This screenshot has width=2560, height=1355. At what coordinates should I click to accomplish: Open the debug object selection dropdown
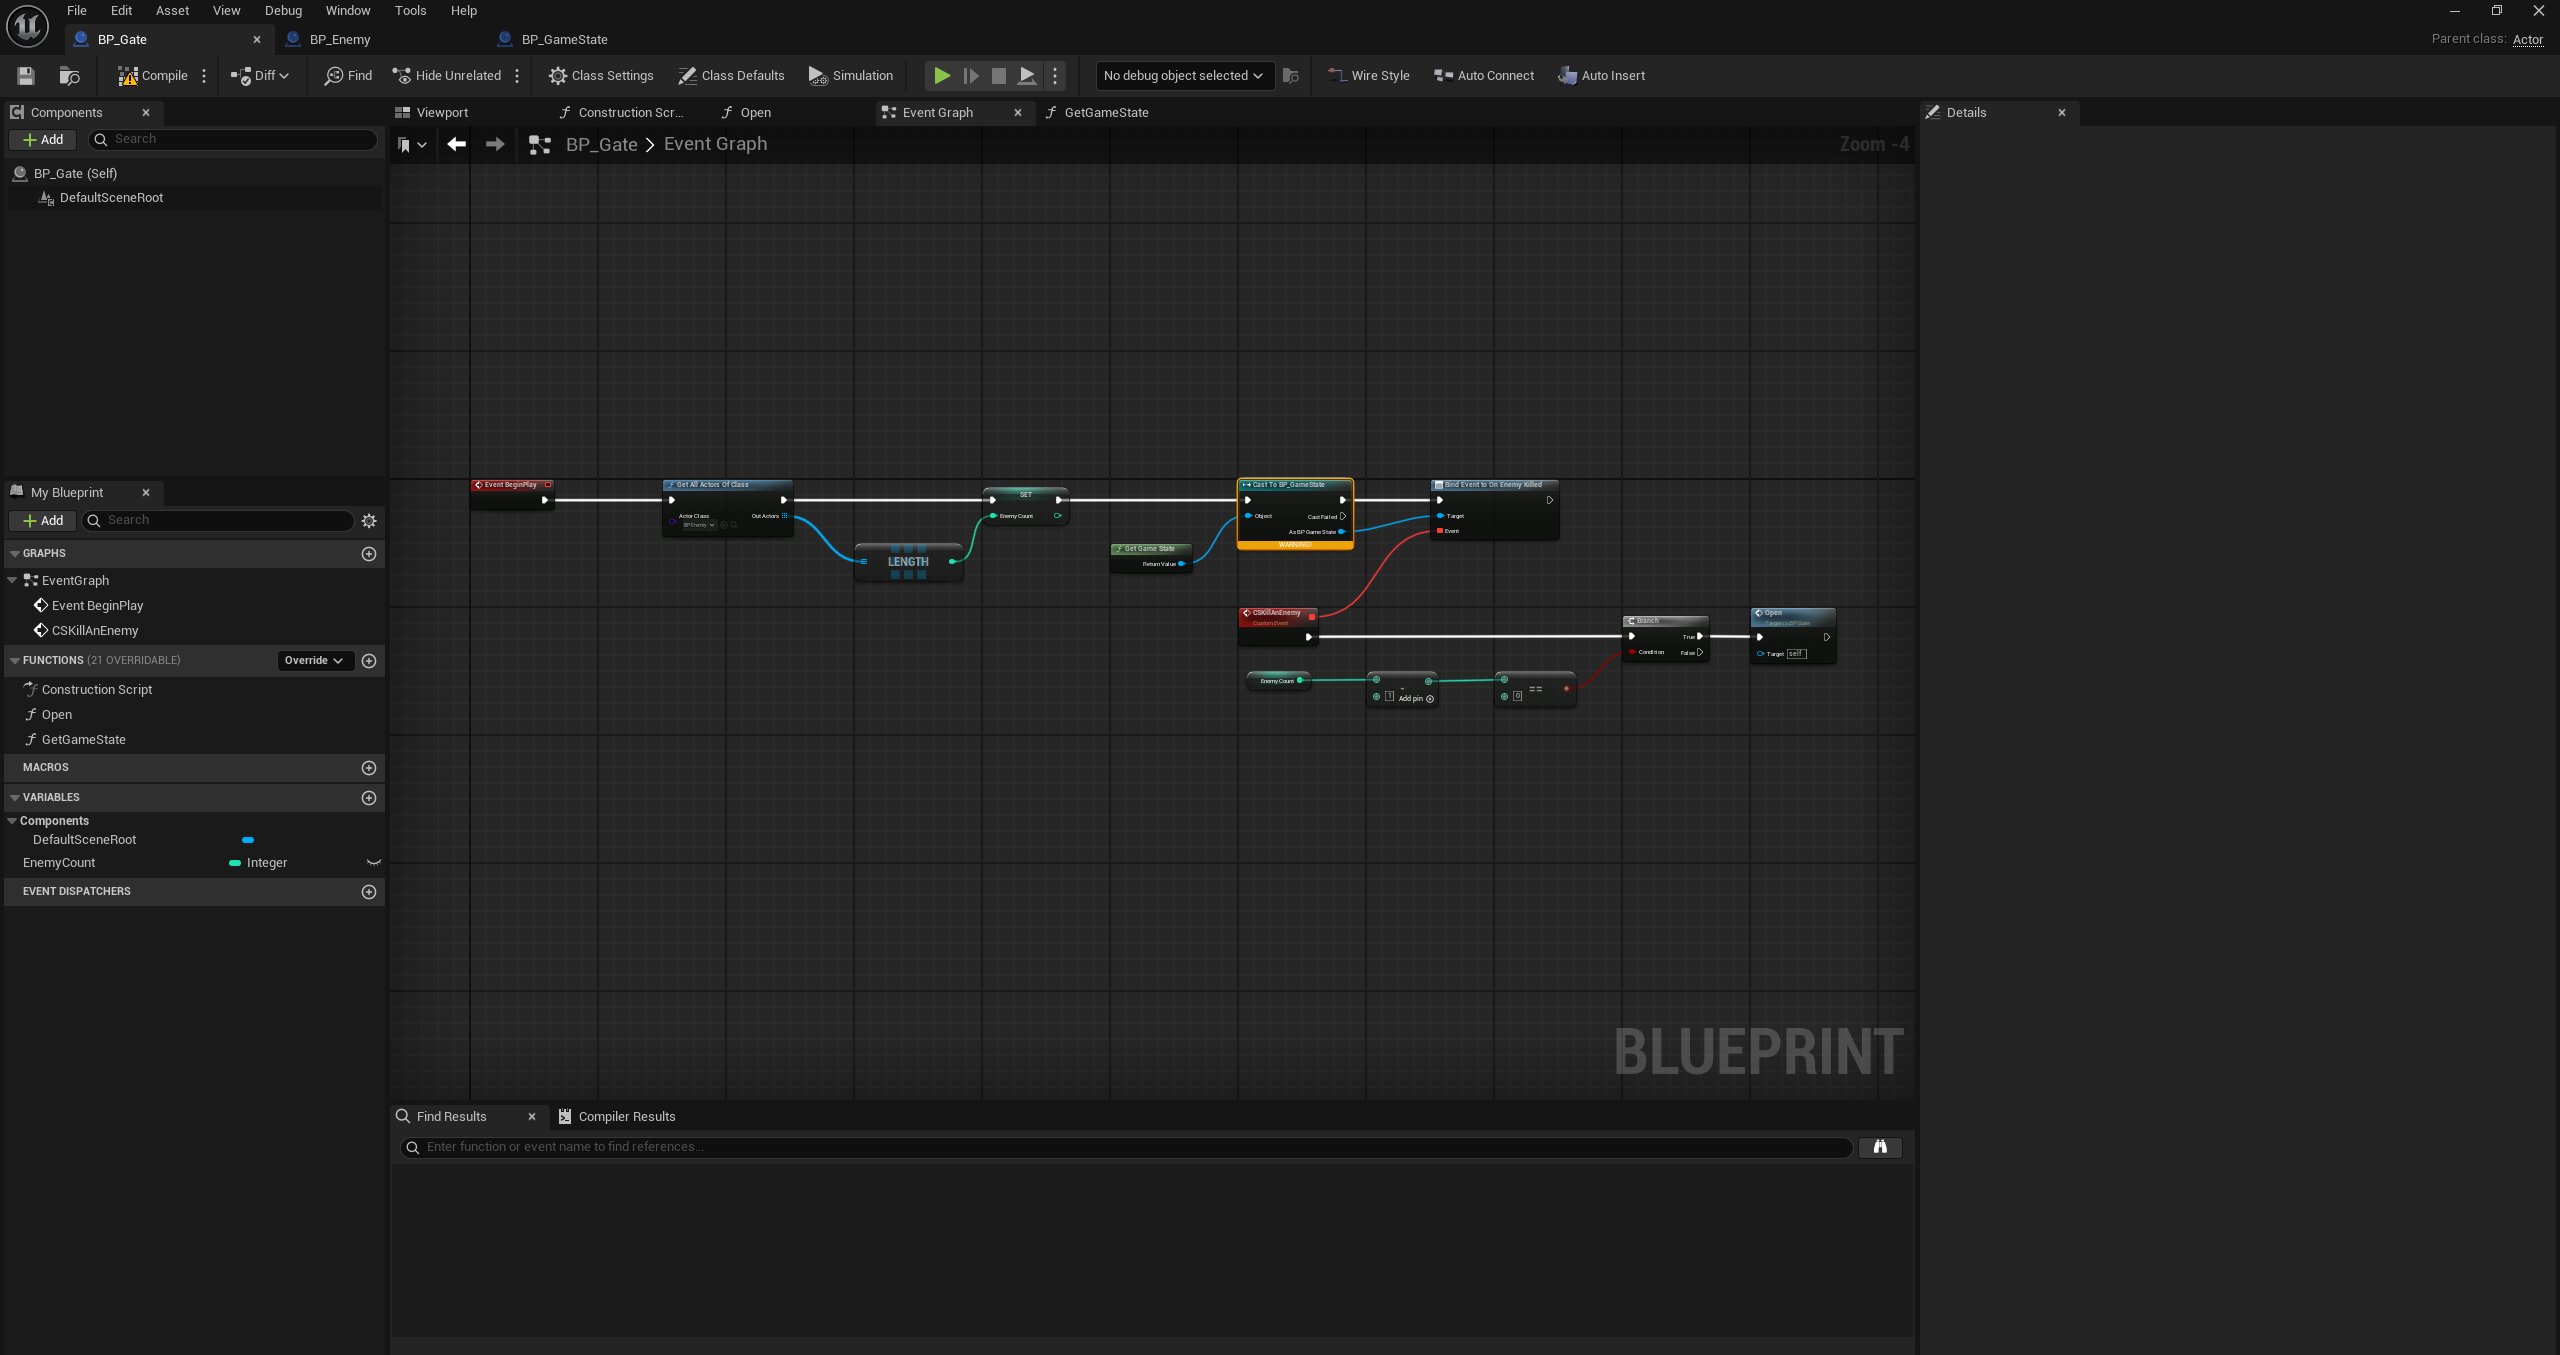tap(1183, 76)
